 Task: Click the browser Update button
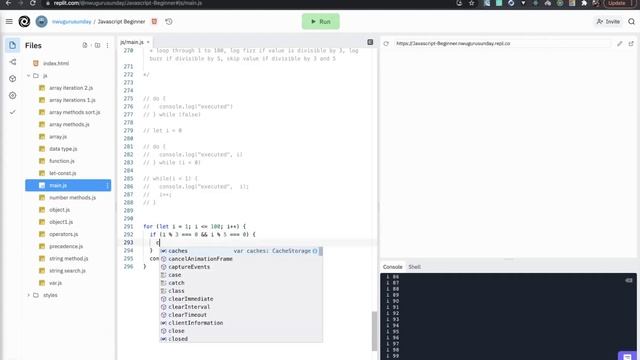[618, 3]
